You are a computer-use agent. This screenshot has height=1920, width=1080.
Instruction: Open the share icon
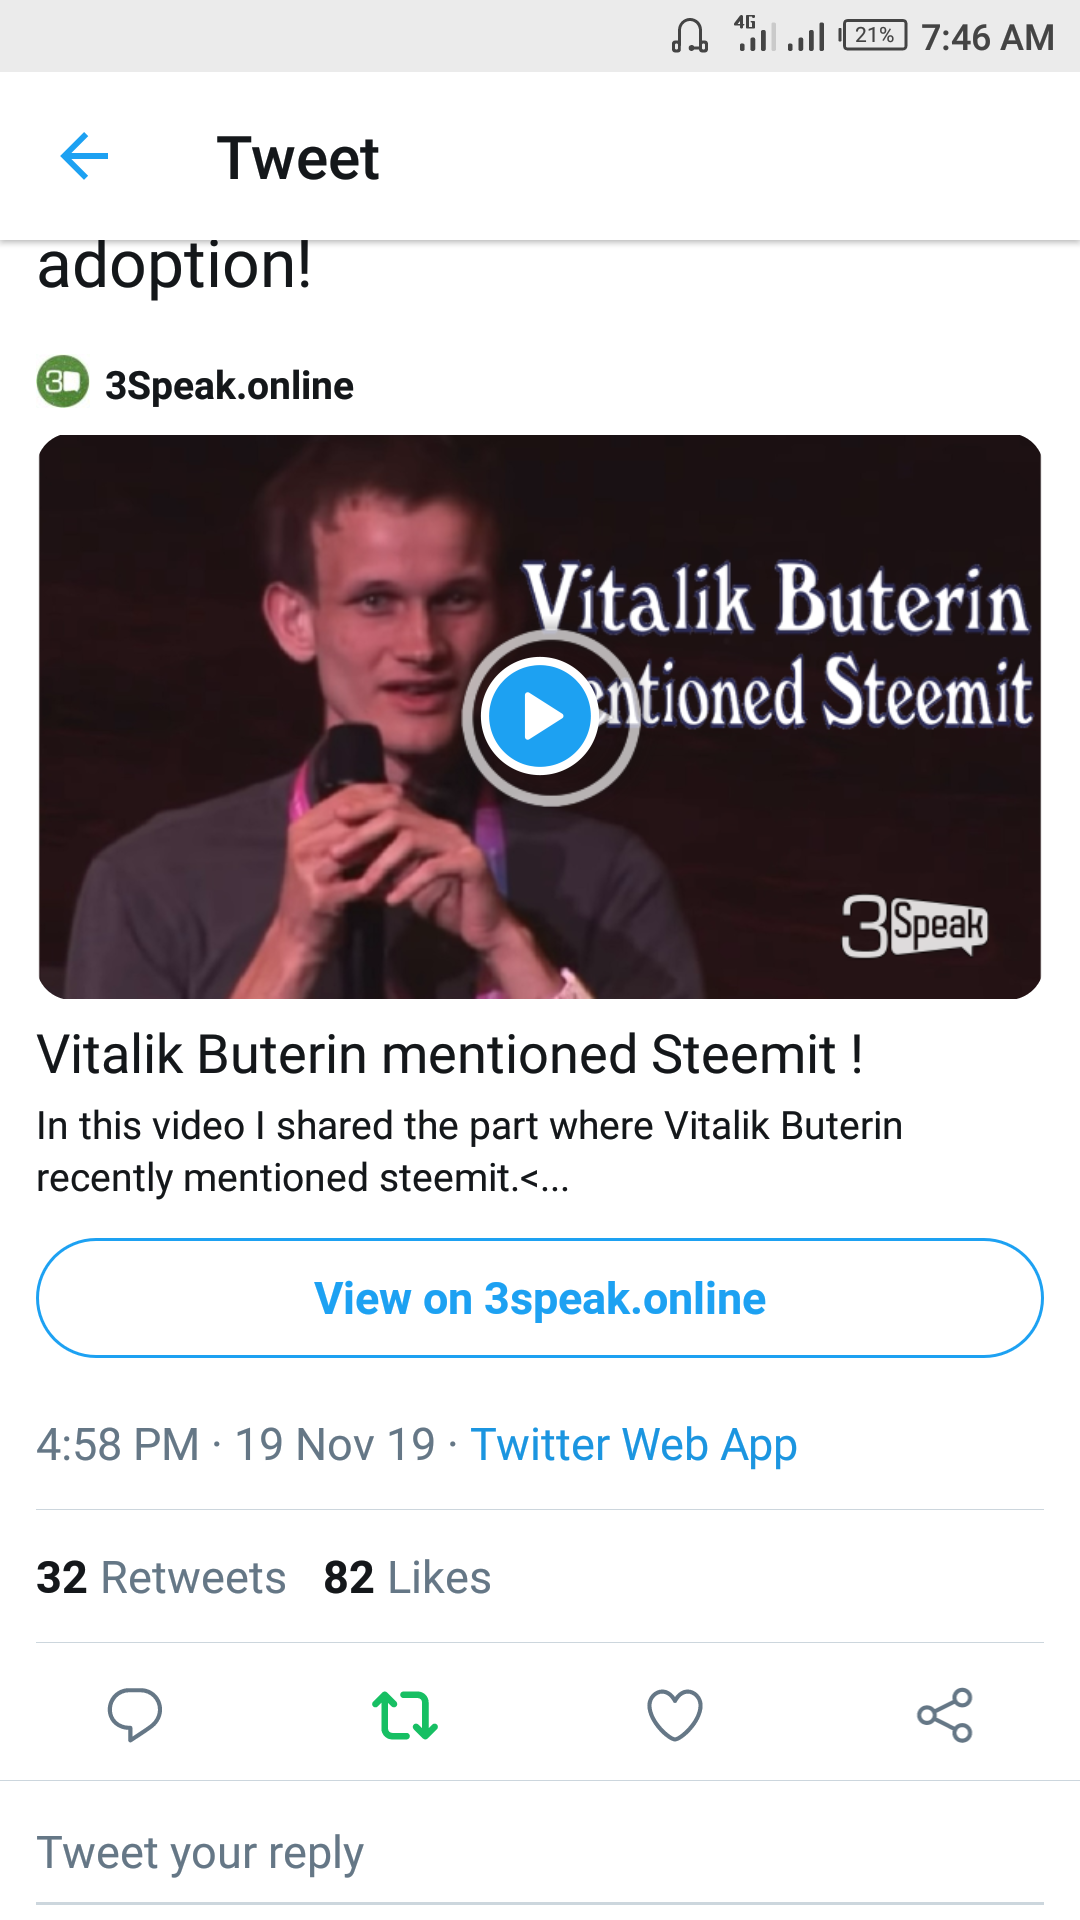tap(945, 1714)
